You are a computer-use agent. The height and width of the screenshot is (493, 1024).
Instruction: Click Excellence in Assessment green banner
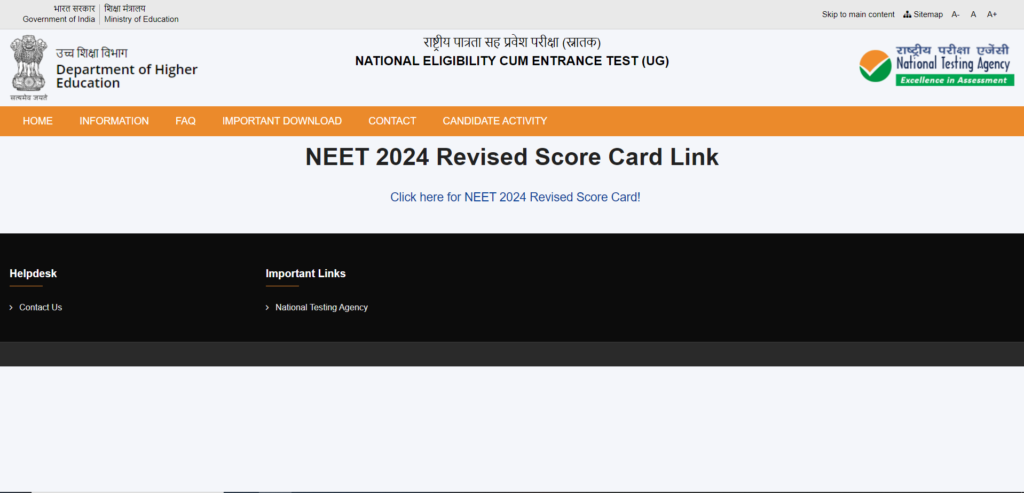point(955,80)
